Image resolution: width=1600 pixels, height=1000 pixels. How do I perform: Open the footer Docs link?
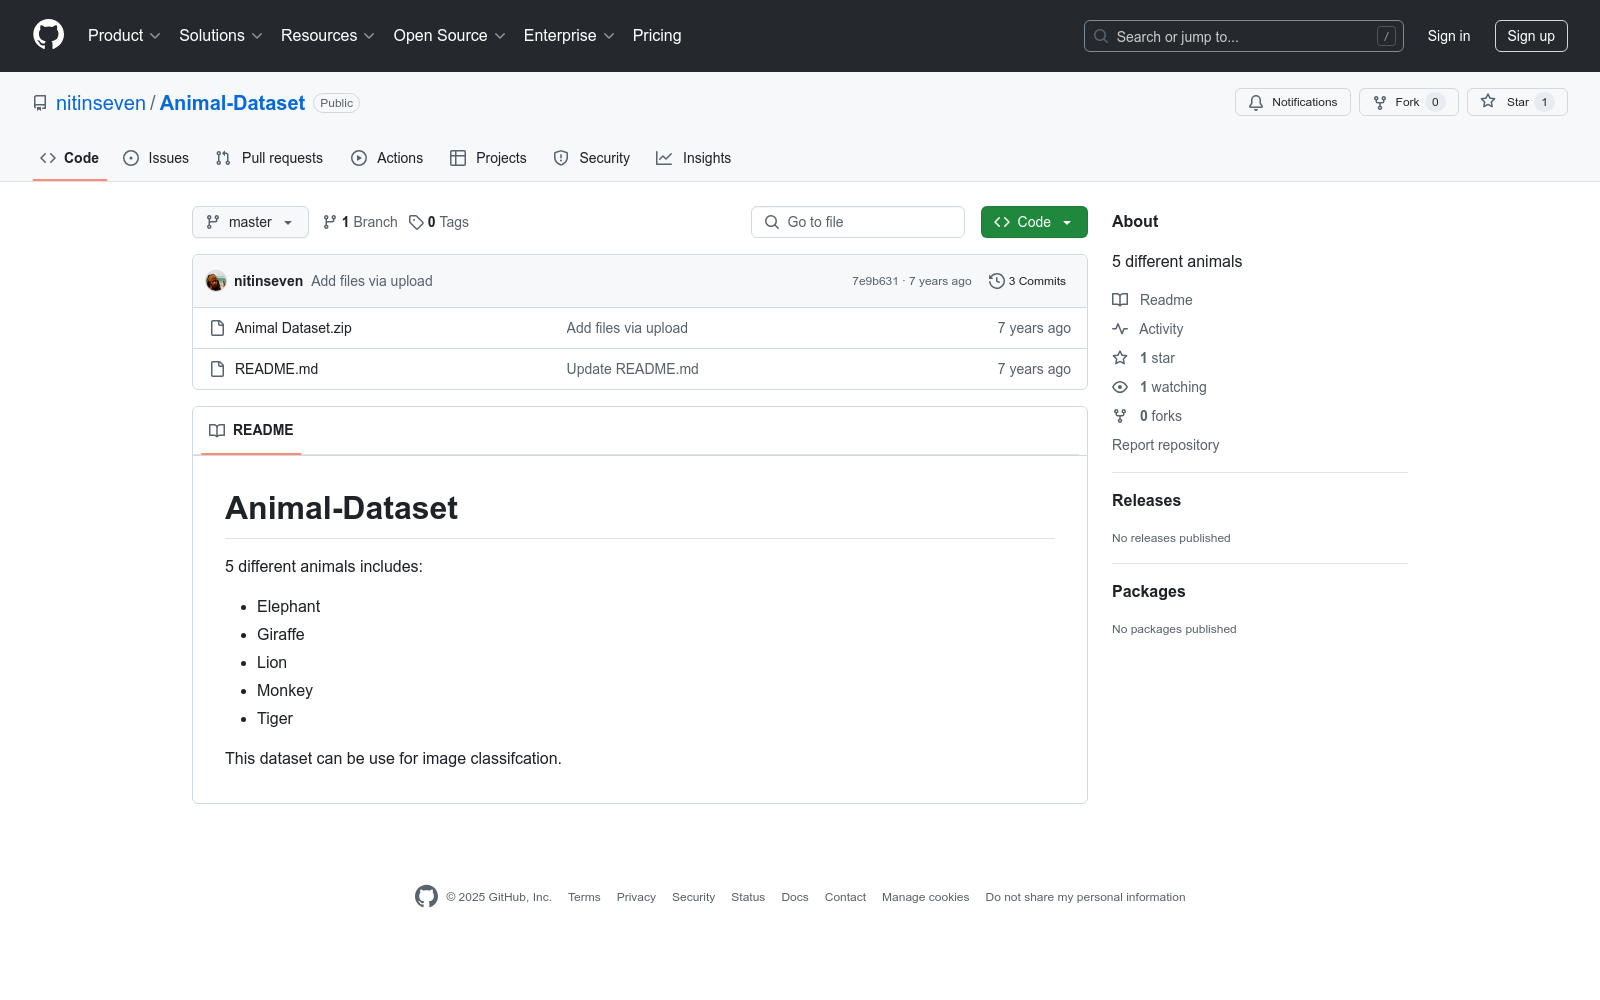(x=795, y=897)
